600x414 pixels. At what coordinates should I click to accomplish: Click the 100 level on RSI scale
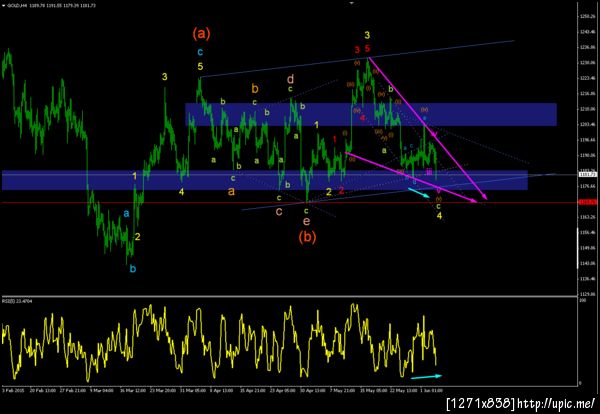(582, 301)
